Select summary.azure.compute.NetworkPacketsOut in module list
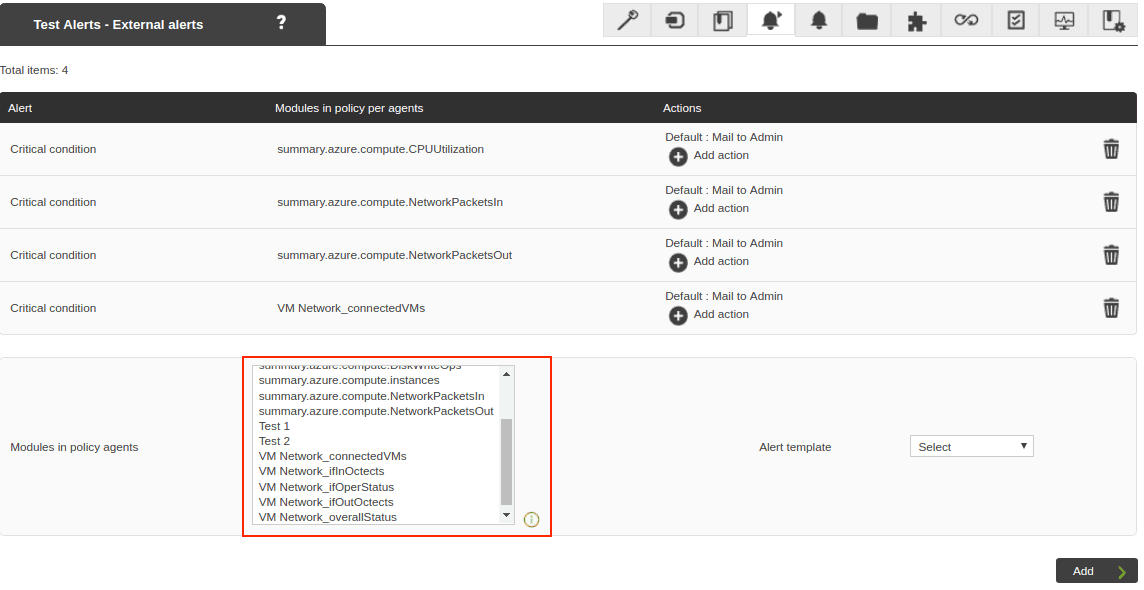This screenshot has width=1144, height=590. [376, 411]
